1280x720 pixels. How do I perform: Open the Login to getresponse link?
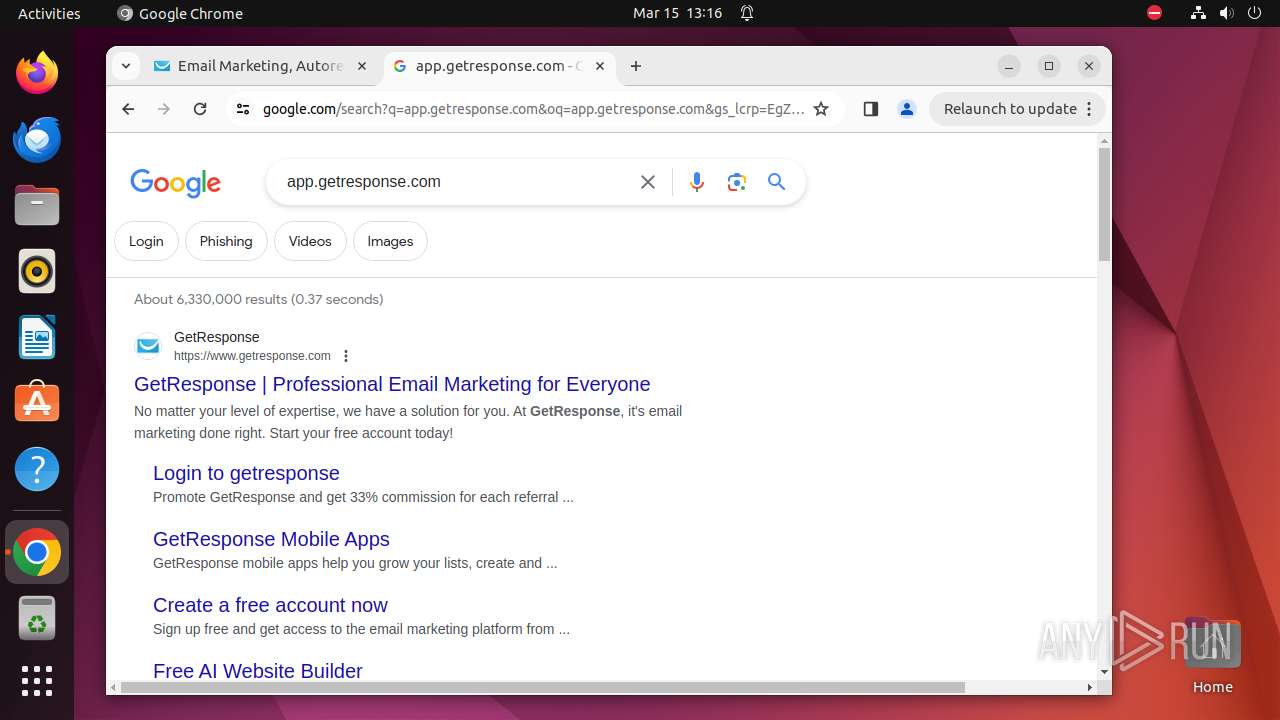tap(246, 473)
